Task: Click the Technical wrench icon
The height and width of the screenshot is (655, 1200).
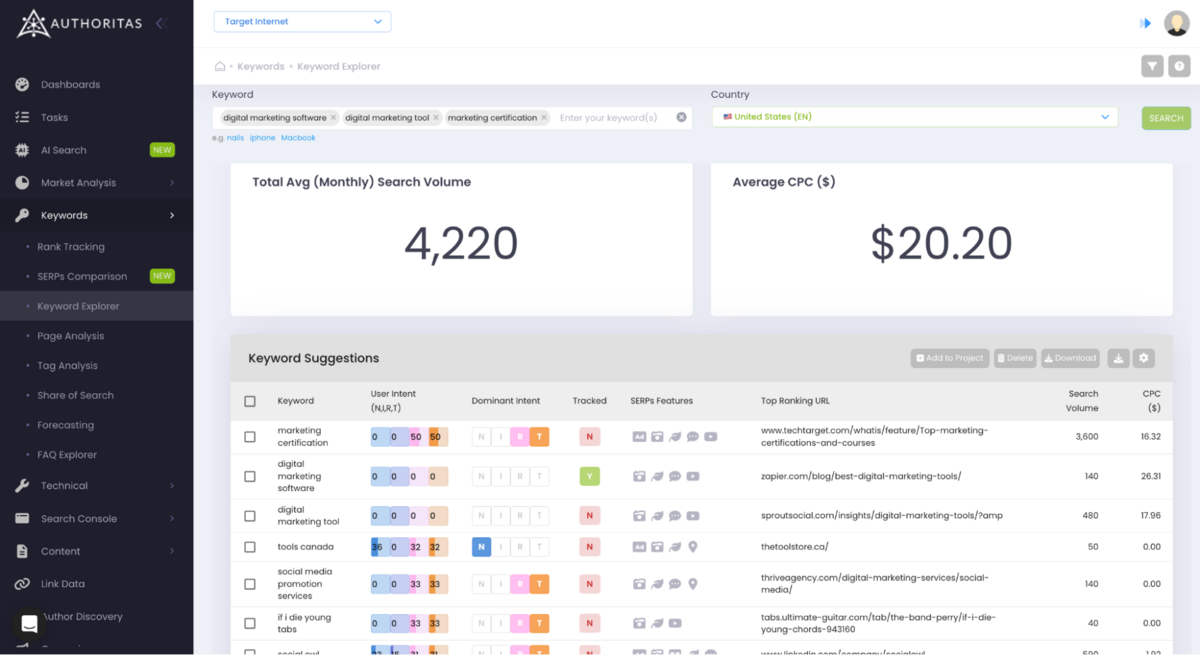Action: point(22,486)
